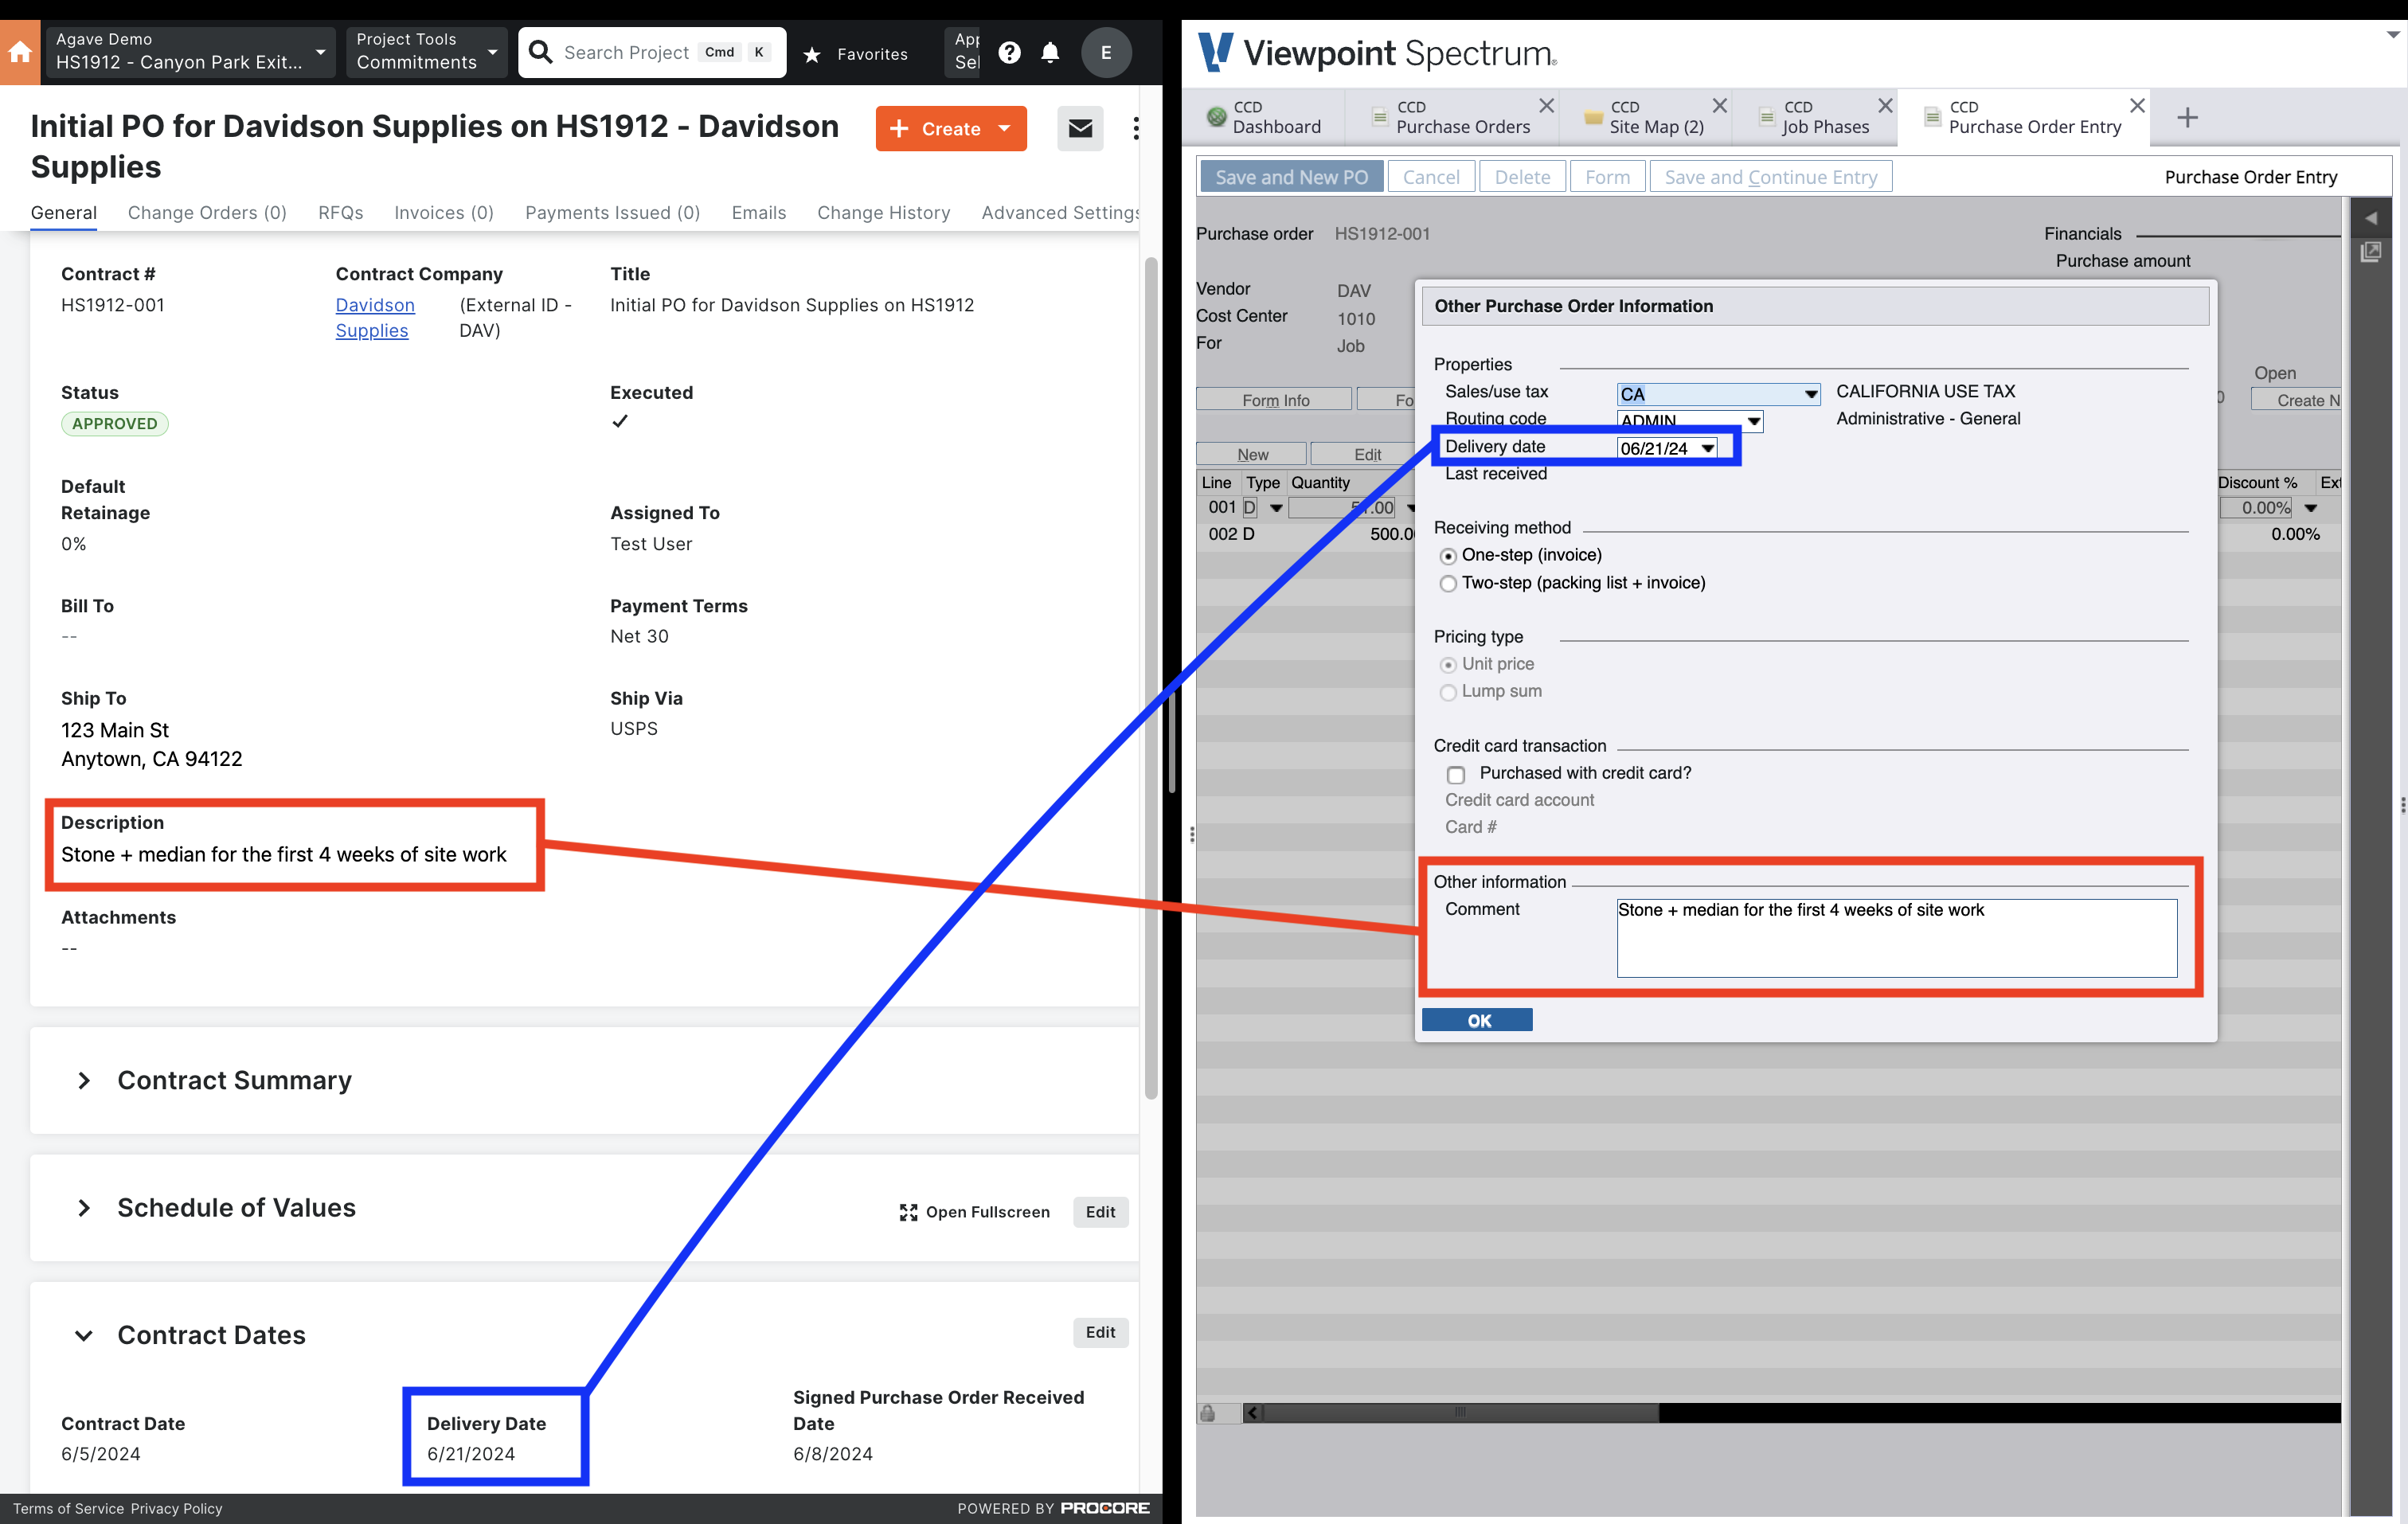2408x1524 pixels.
Task: Switch to Payments Issued (0) tab
Action: tap(612, 213)
